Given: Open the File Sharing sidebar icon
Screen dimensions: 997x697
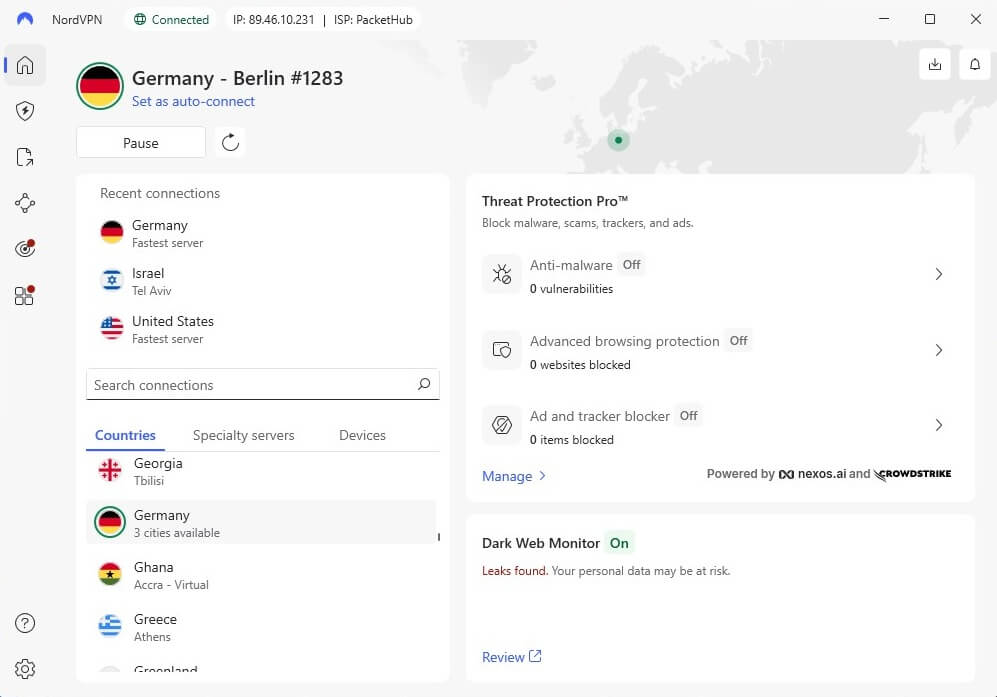Looking at the screenshot, I should 24,157.
